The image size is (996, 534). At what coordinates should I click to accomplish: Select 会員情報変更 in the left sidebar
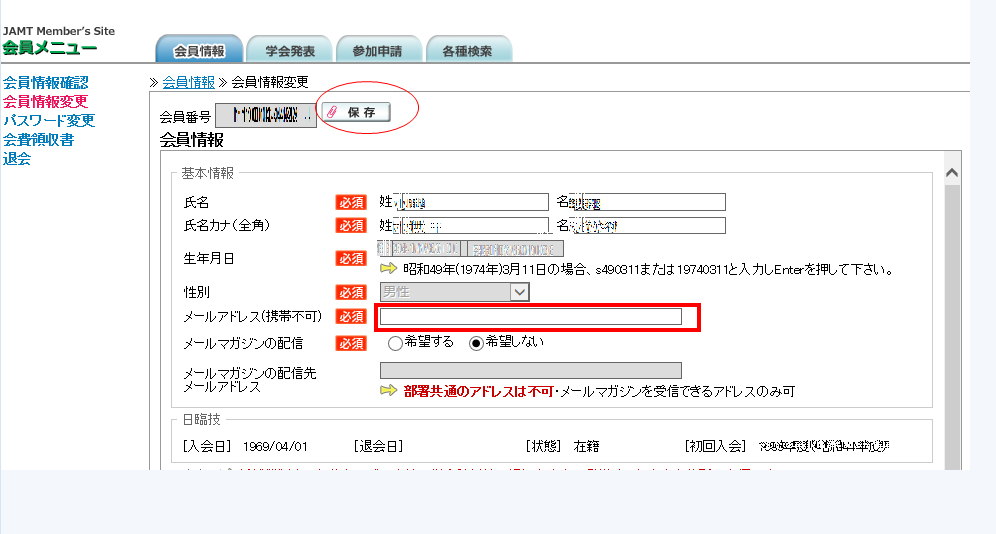point(45,101)
